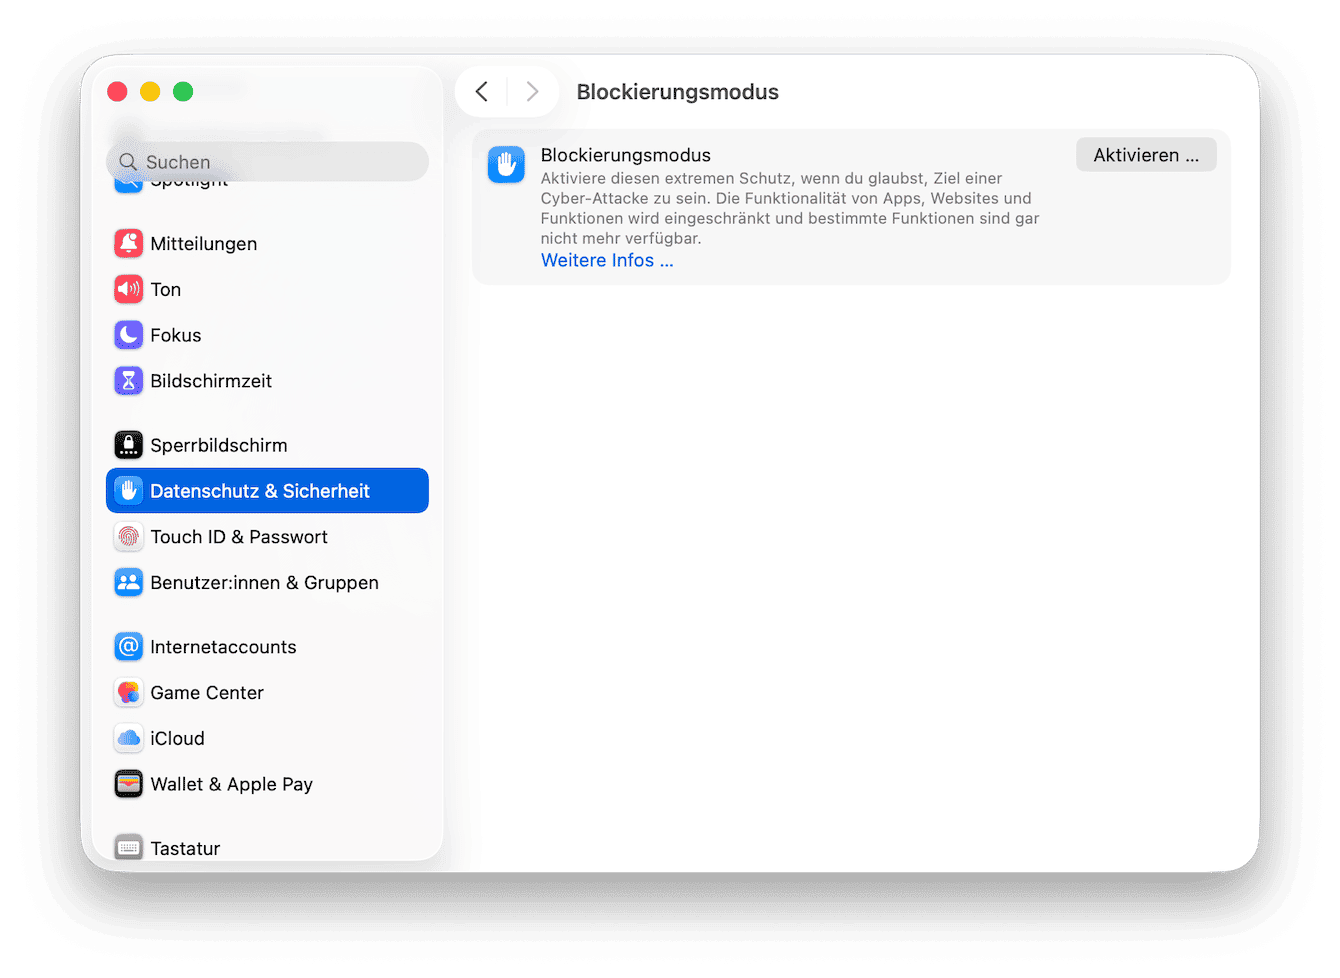1340x978 pixels.
Task: Open the Mitteilungen bell icon
Action: coord(128,243)
